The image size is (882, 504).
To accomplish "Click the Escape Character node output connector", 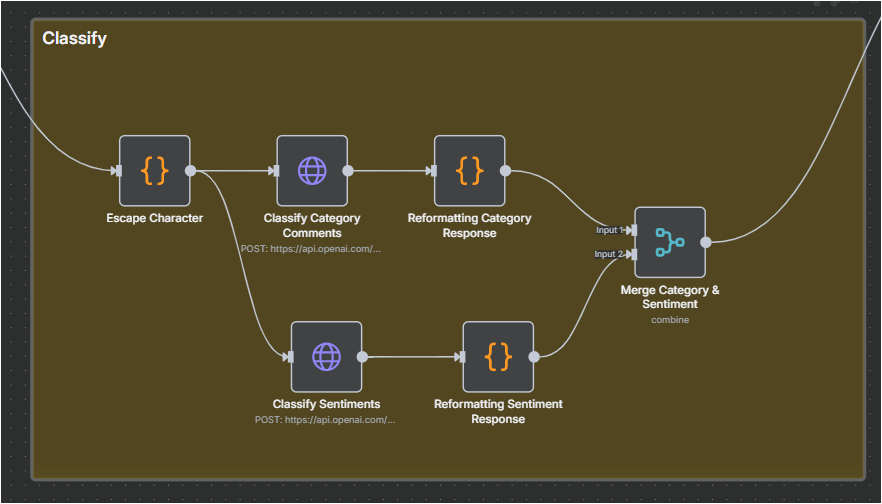I will pos(191,170).
